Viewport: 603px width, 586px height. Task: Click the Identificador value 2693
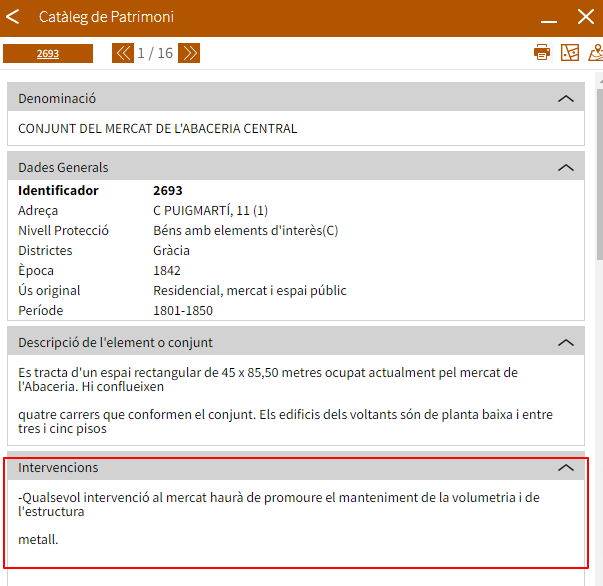pyautogui.click(x=168, y=191)
